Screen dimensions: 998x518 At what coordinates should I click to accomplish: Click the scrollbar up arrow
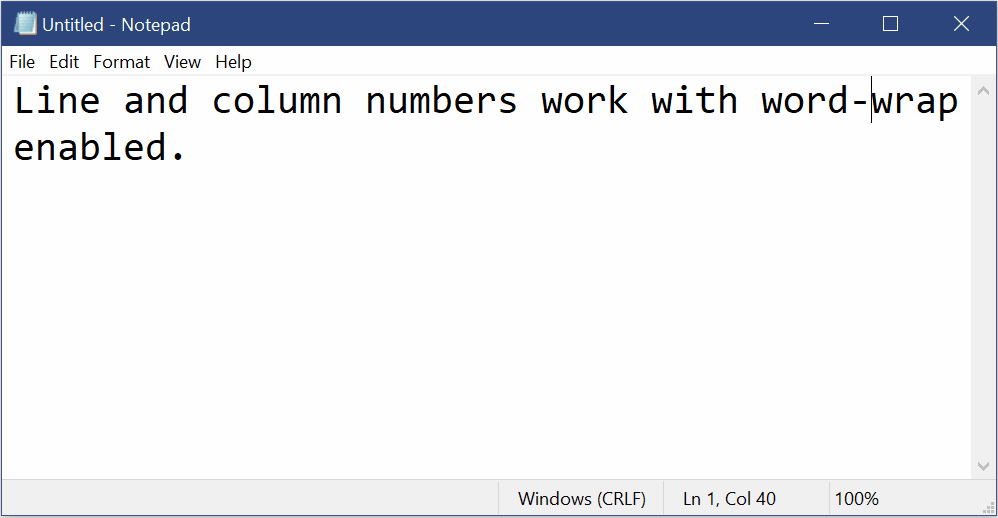pos(981,87)
